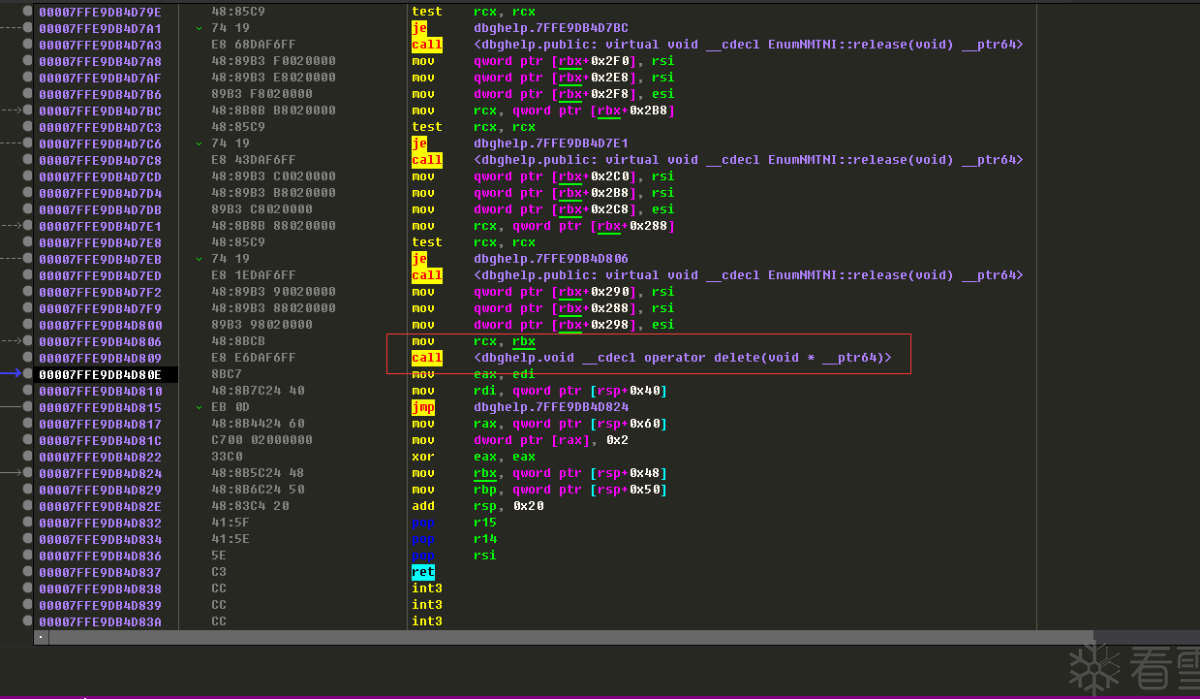Select address 00007FFE9DB4D7E1
Viewport: 1200px width, 699px height.
pyautogui.click(x=100, y=226)
